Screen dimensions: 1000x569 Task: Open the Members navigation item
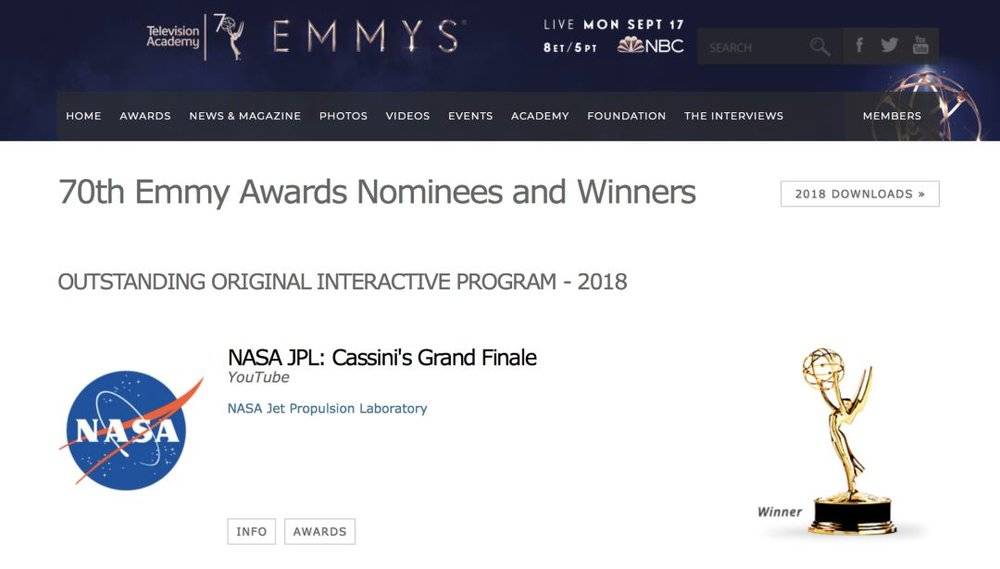[892, 116]
